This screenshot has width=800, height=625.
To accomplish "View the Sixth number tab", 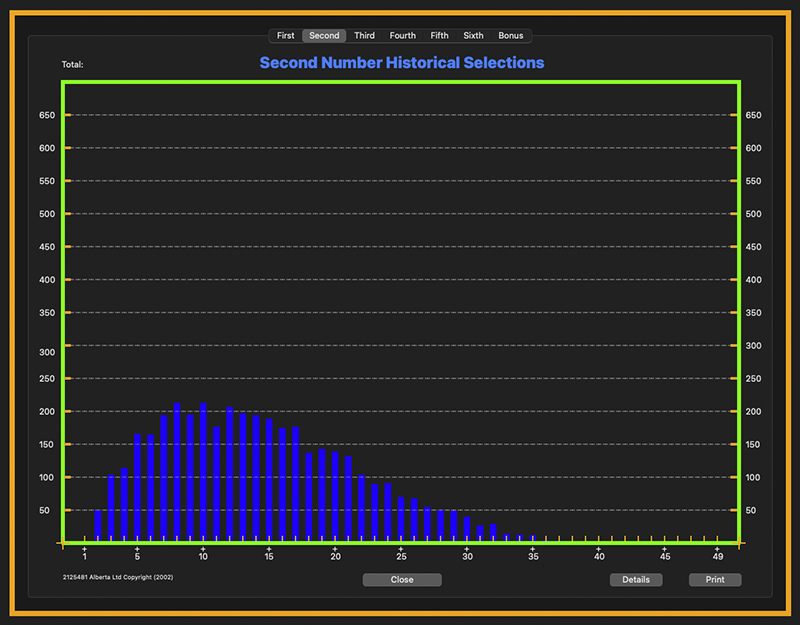I will (473, 36).
